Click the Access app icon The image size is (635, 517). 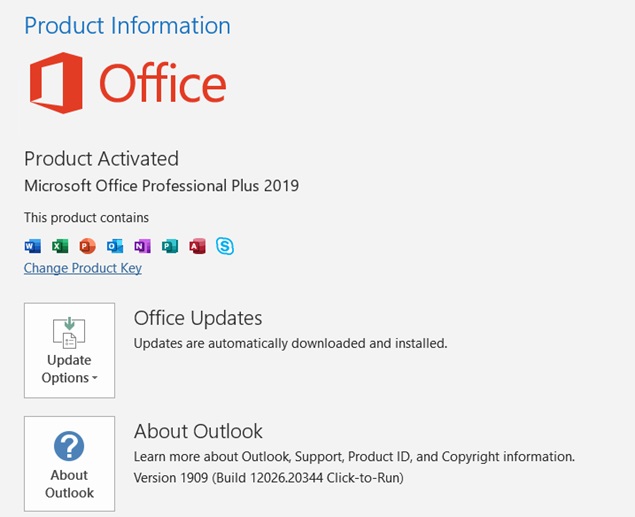197,245
